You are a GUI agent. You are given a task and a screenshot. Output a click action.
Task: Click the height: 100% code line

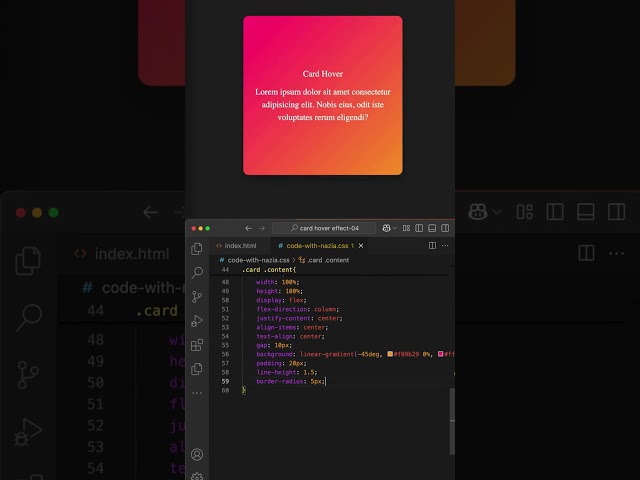point(279,291)
